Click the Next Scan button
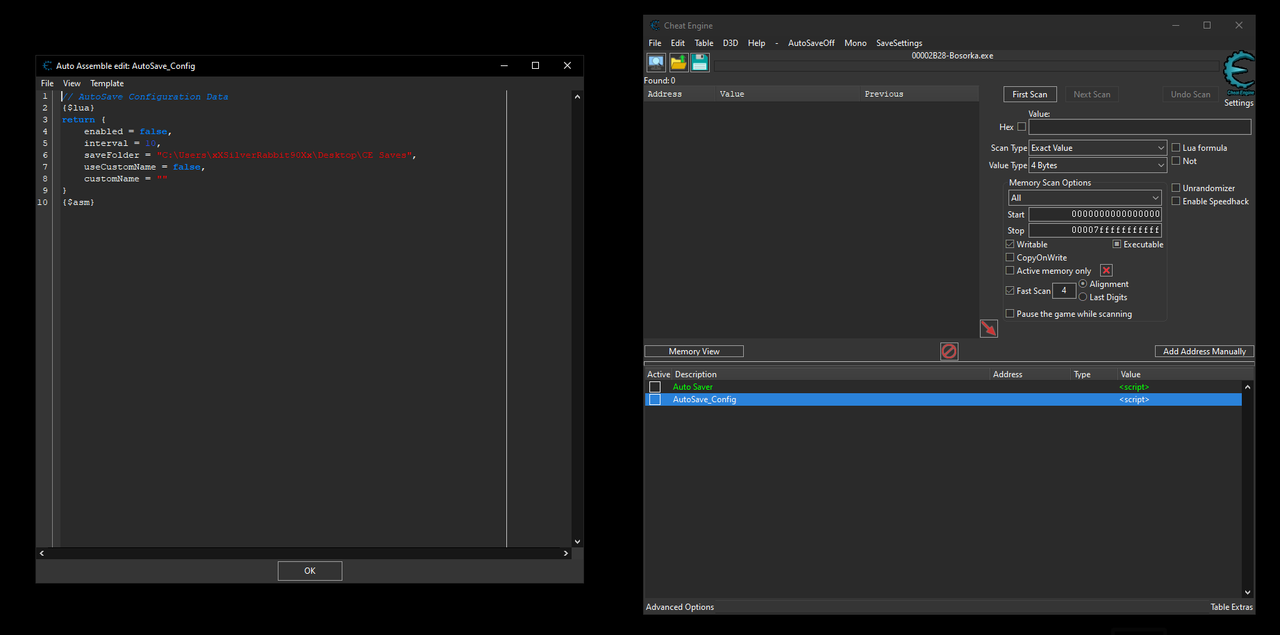Image resolution: width=1280 pixels, height=635 pixels. point(1091,94)
